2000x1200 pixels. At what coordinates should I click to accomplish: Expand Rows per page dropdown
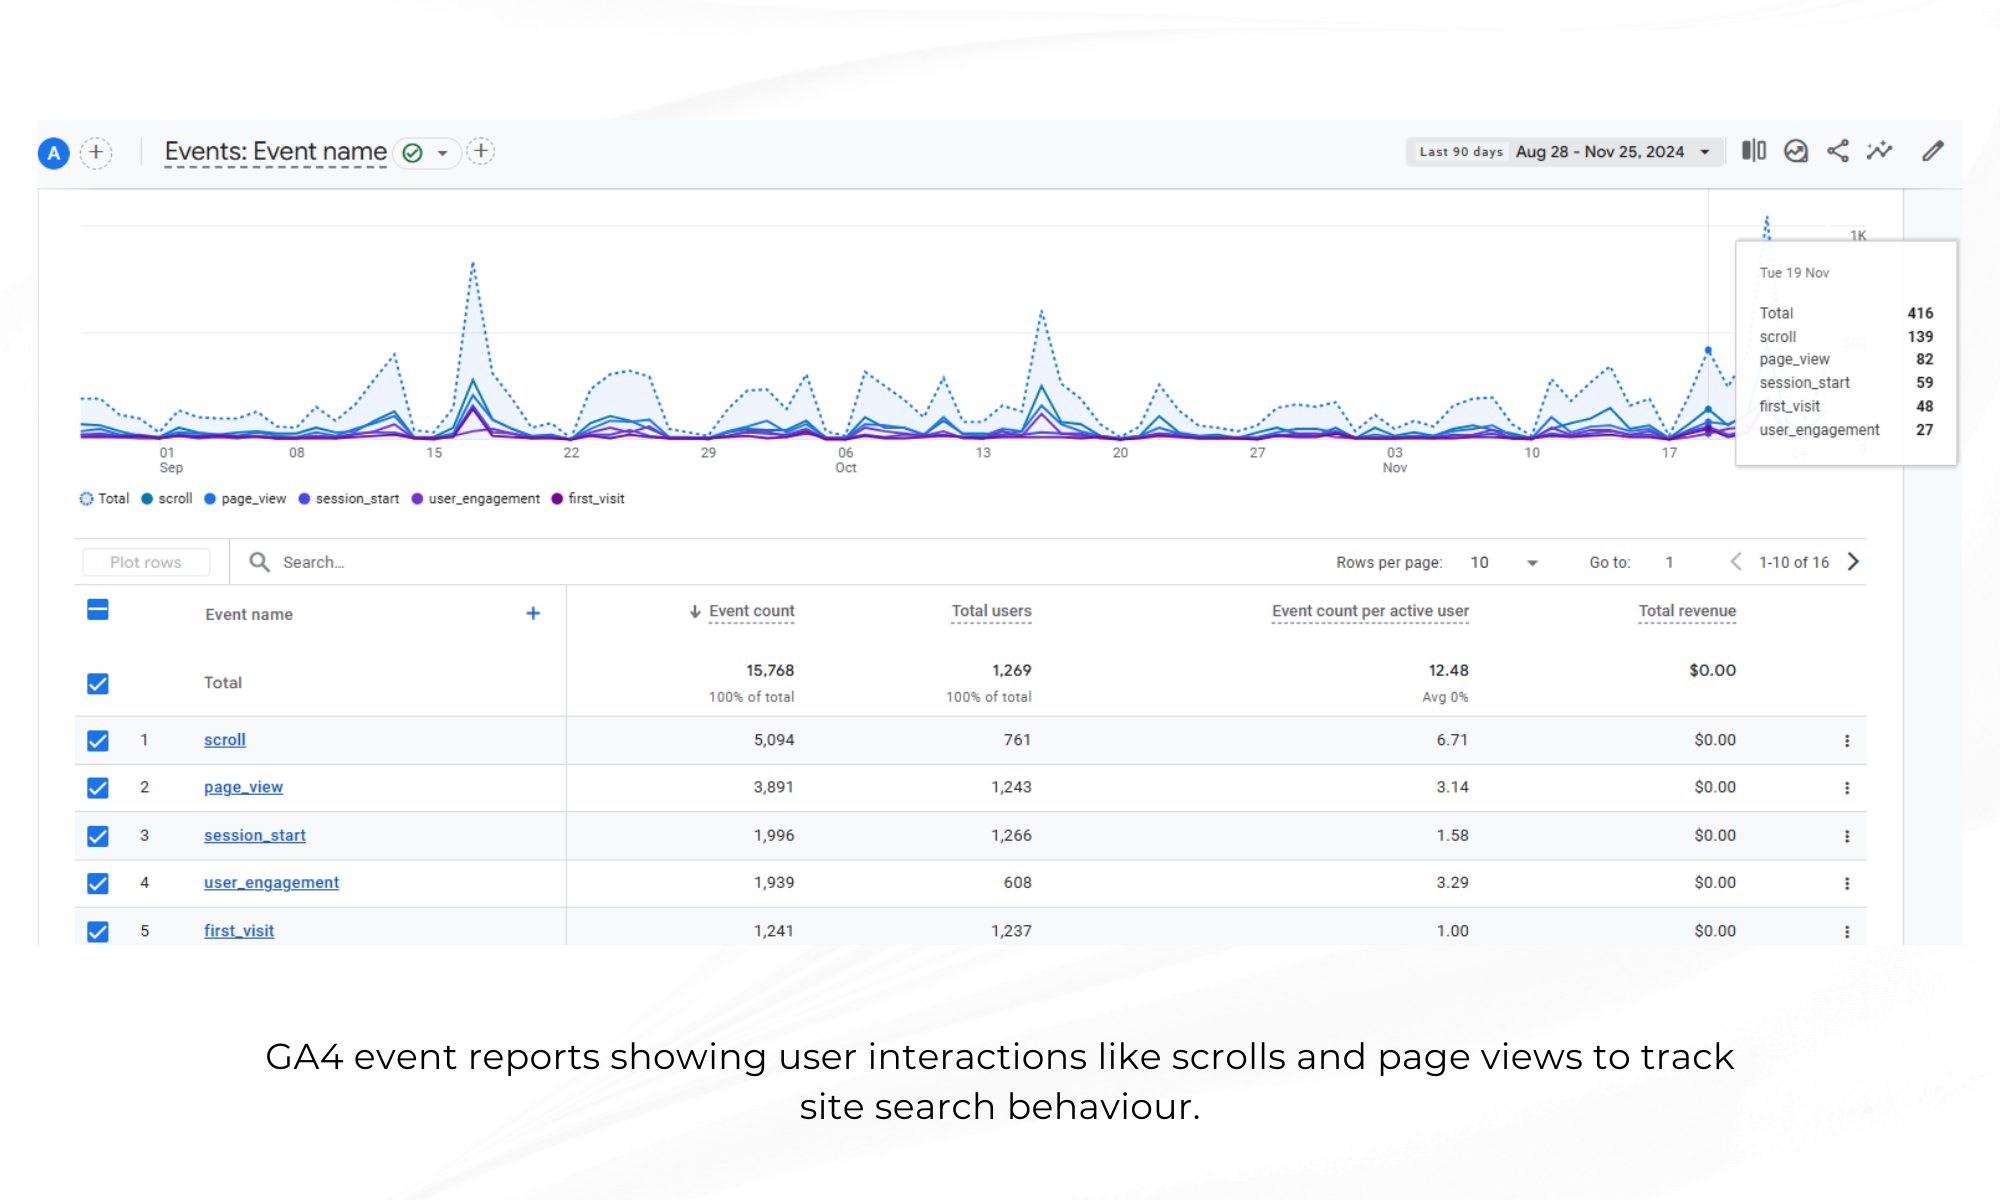click(x=1531, y=563)
